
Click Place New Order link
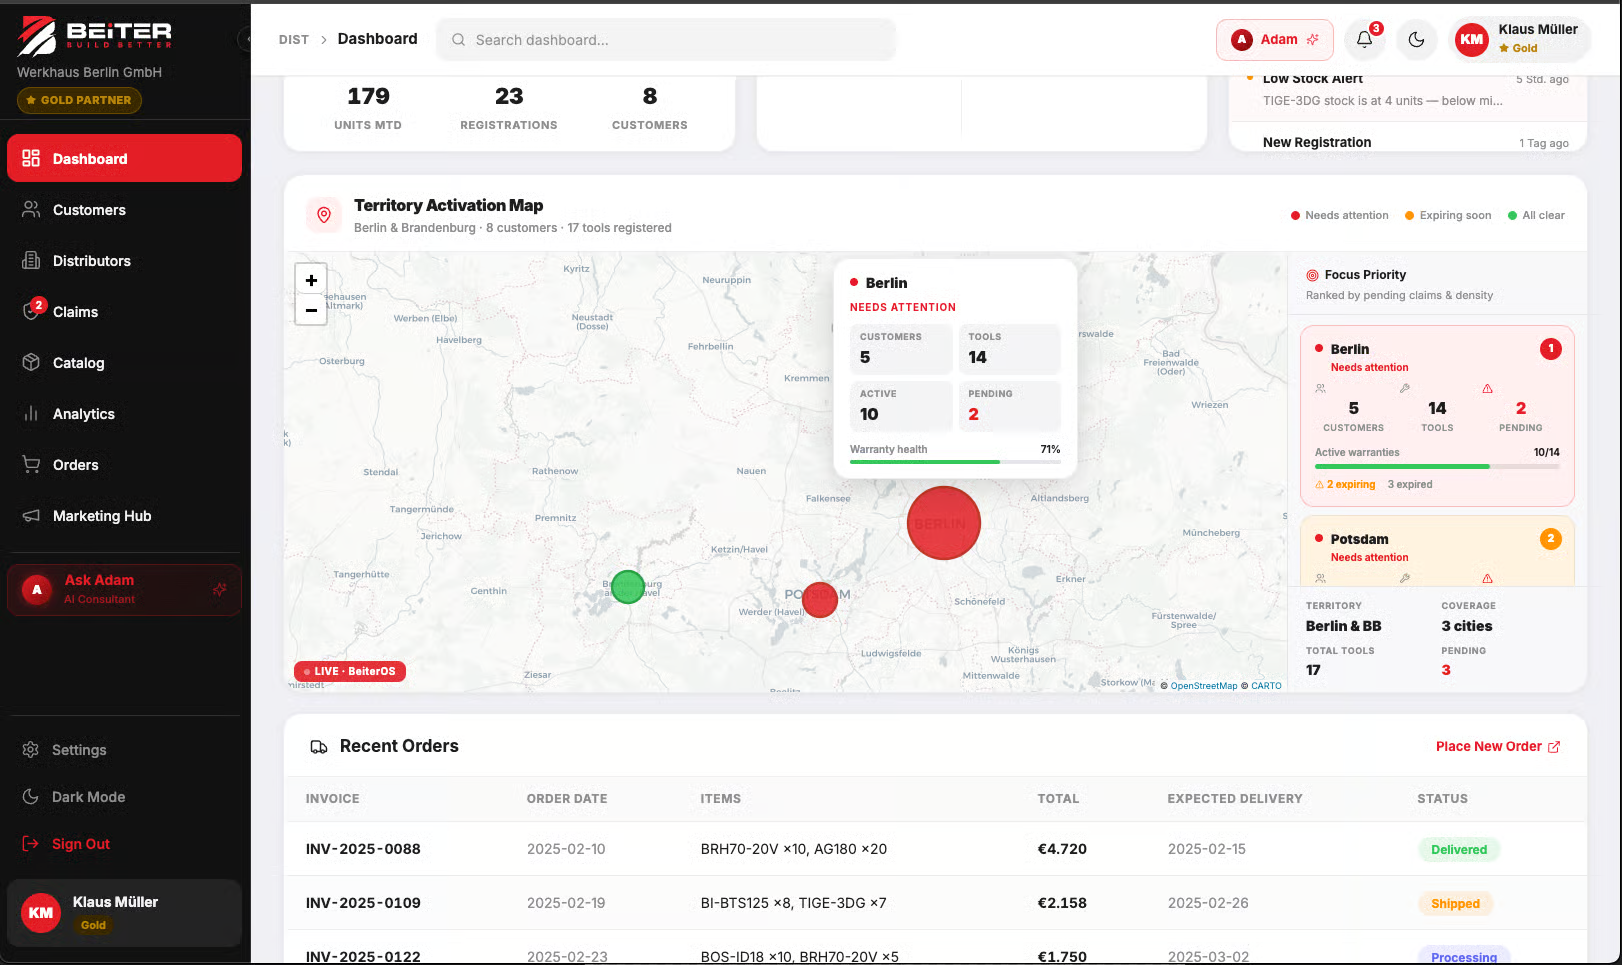(1498, 746)
